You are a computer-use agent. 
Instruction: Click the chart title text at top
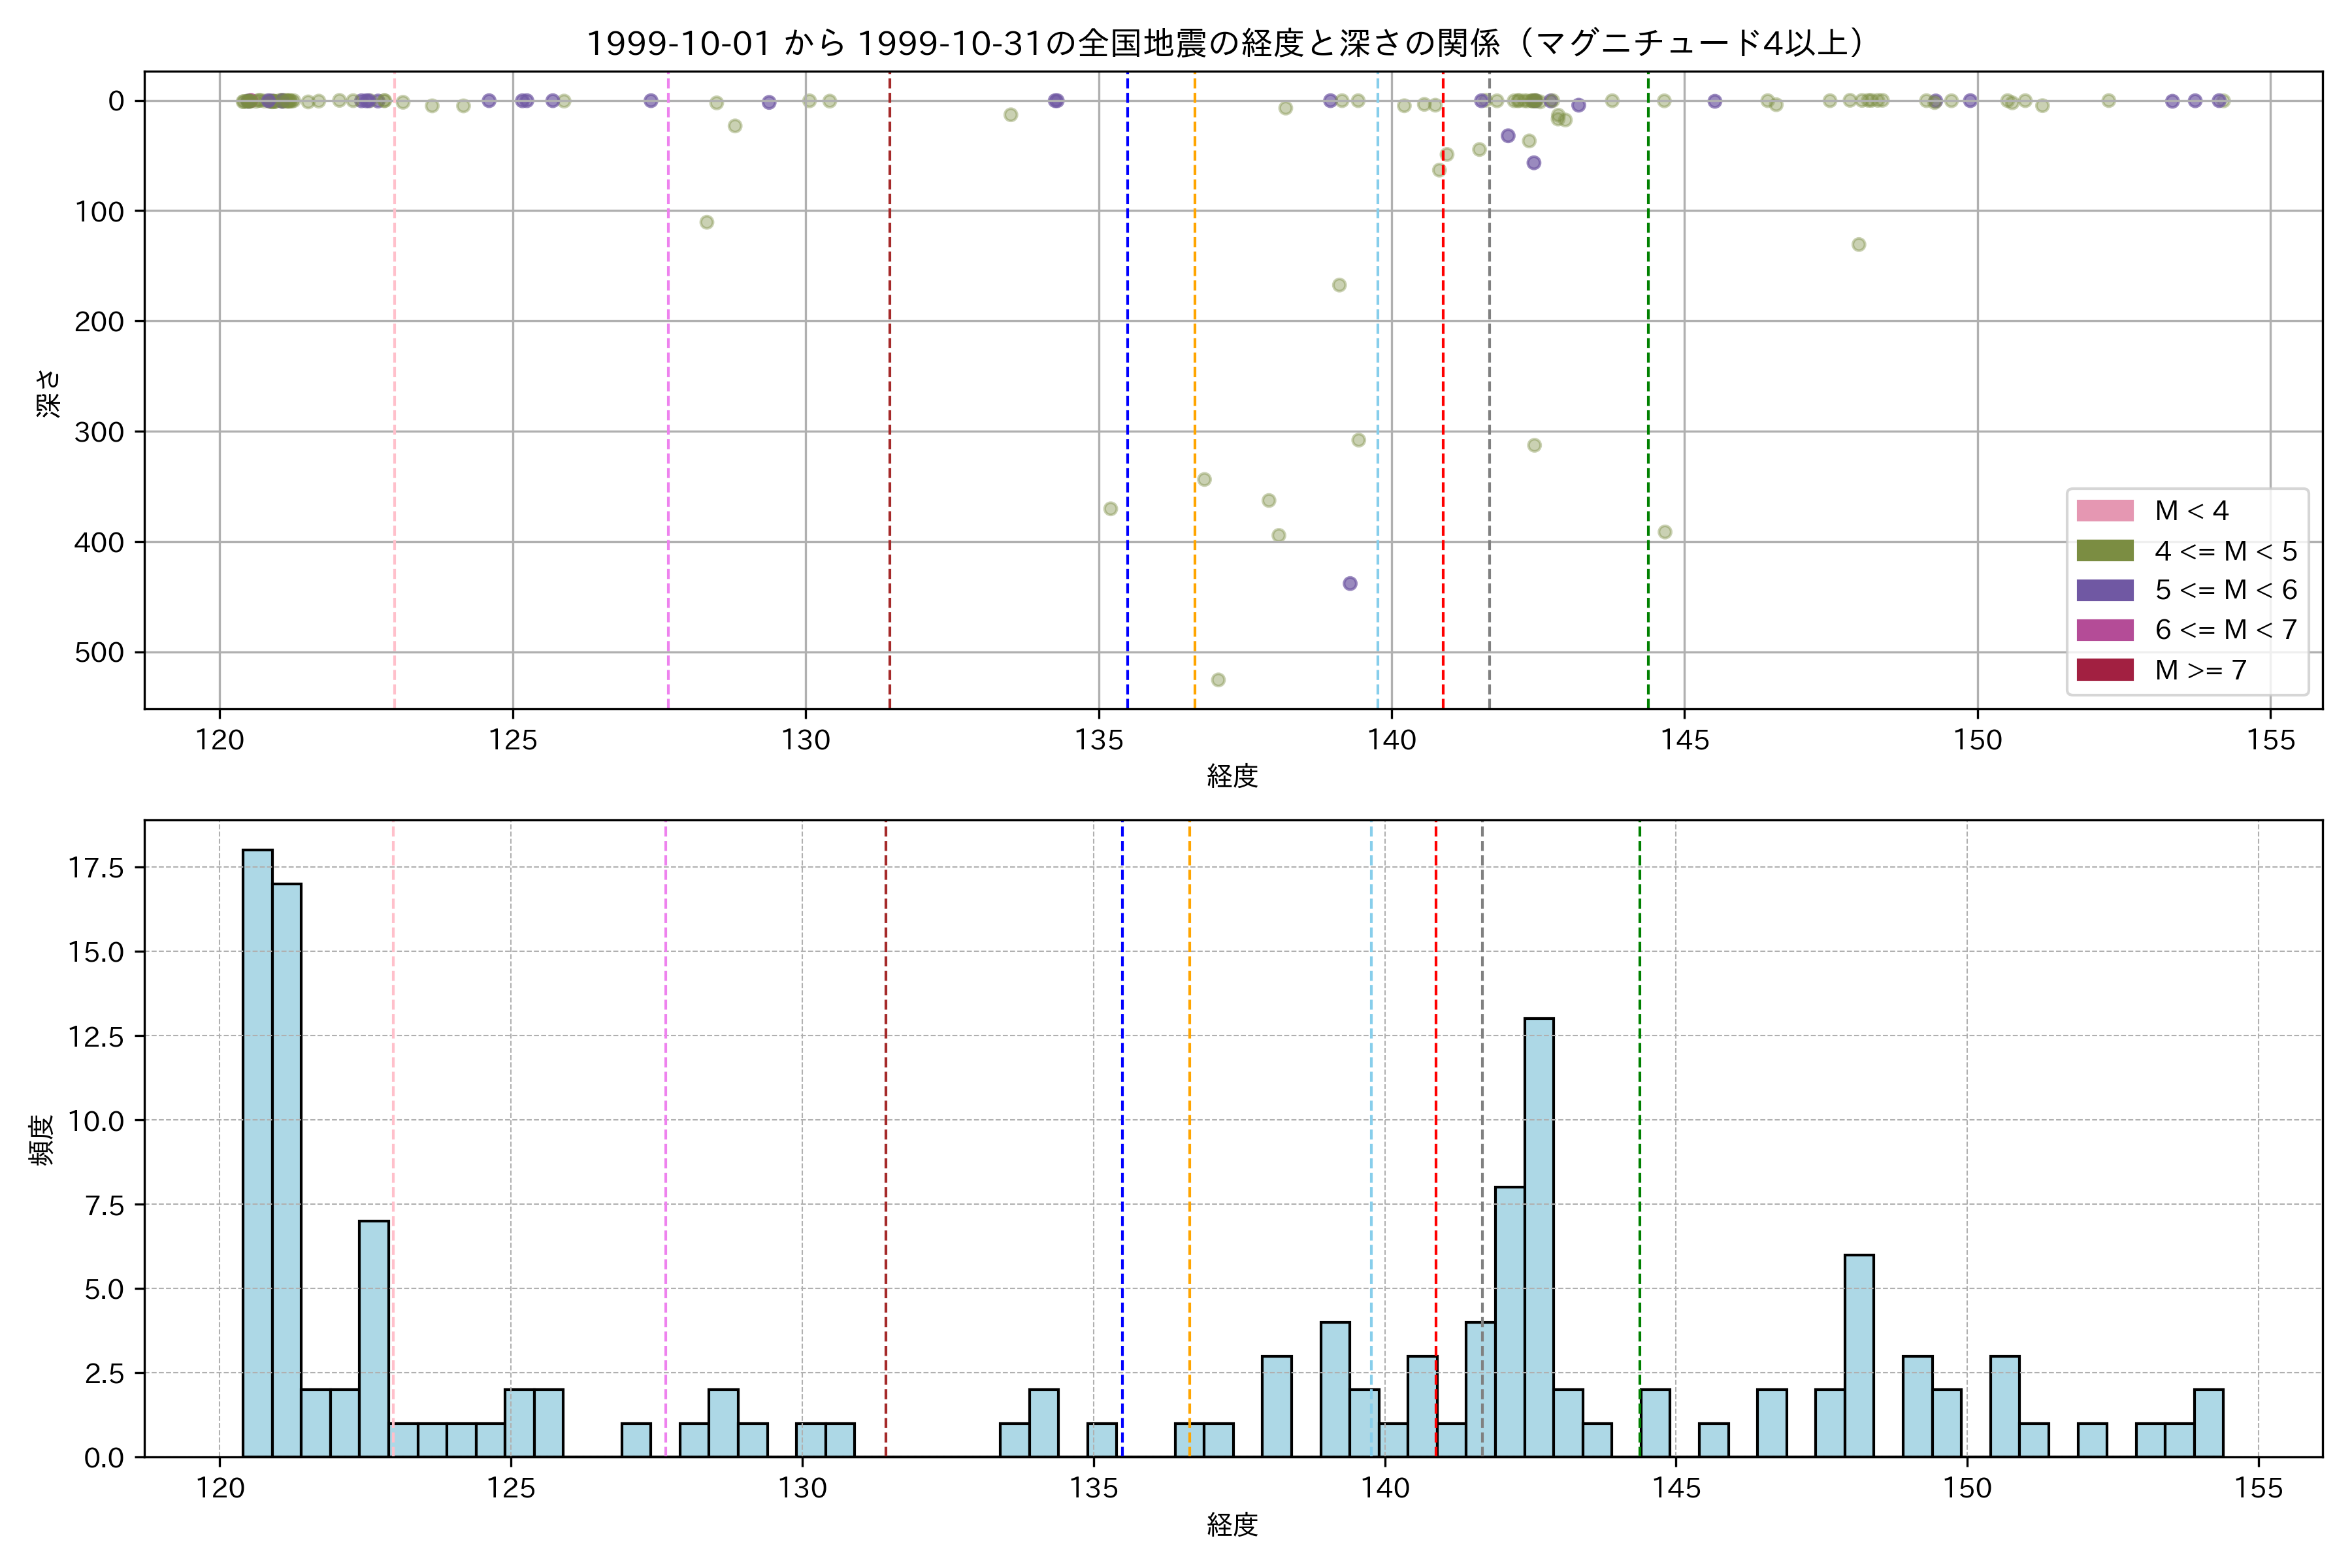point(1225,43)
